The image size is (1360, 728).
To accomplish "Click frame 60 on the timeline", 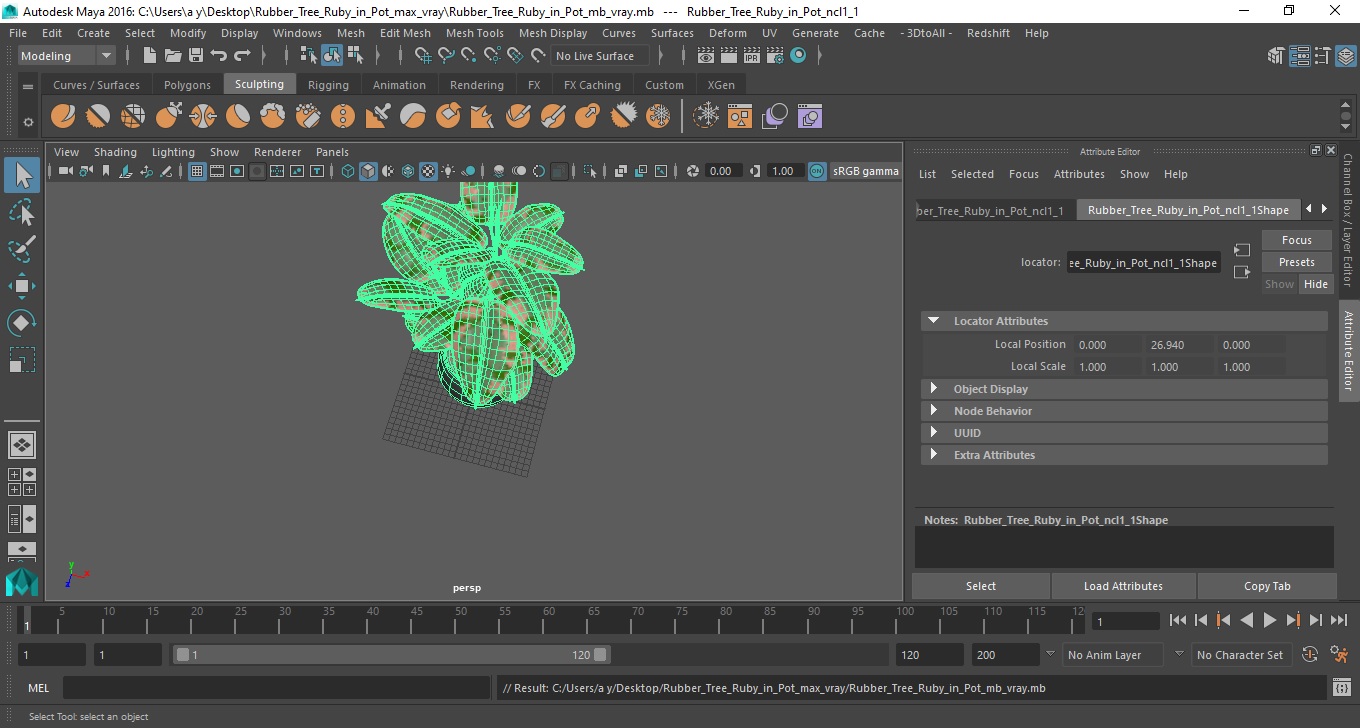I will [548, 620].
